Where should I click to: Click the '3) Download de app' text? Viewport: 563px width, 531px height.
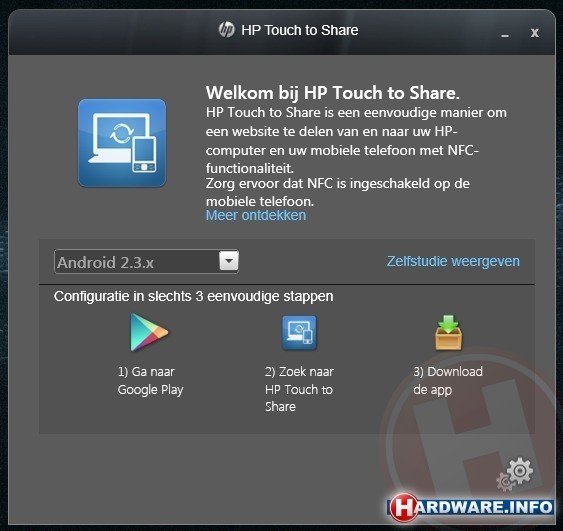448,381
